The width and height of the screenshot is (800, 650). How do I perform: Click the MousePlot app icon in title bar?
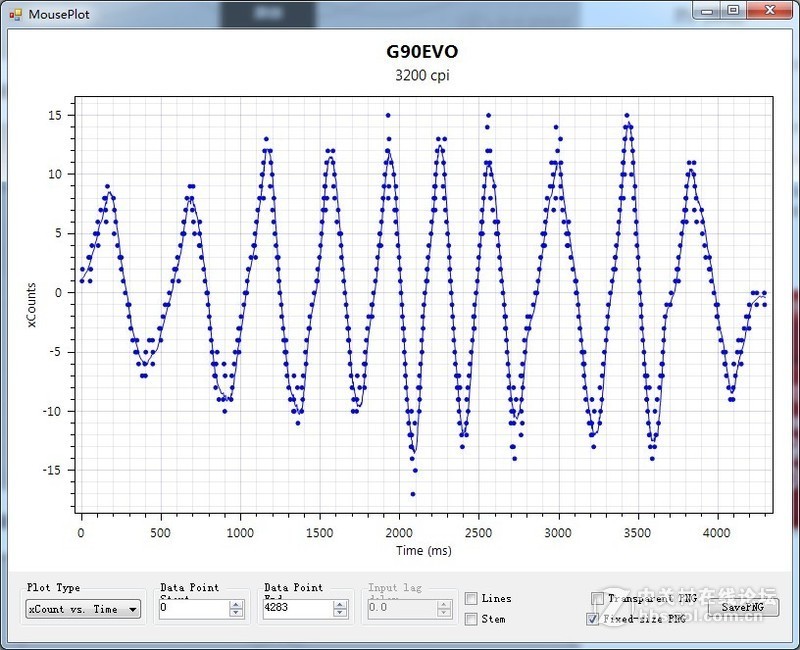(x=15, y=14)
